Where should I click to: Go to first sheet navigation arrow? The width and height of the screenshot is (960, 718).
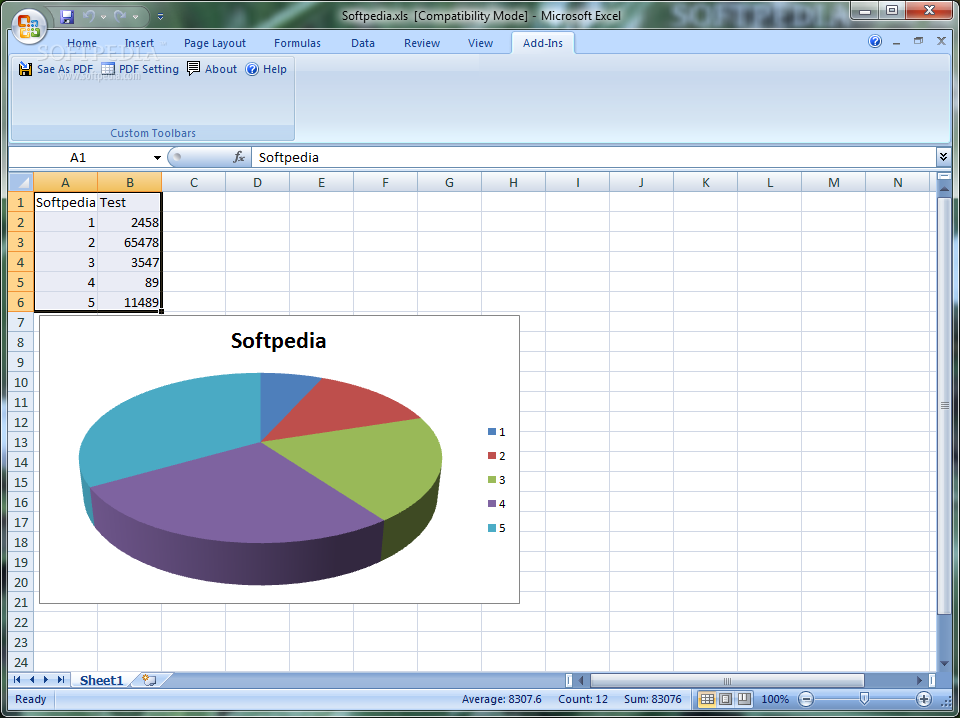coord(17,680)
